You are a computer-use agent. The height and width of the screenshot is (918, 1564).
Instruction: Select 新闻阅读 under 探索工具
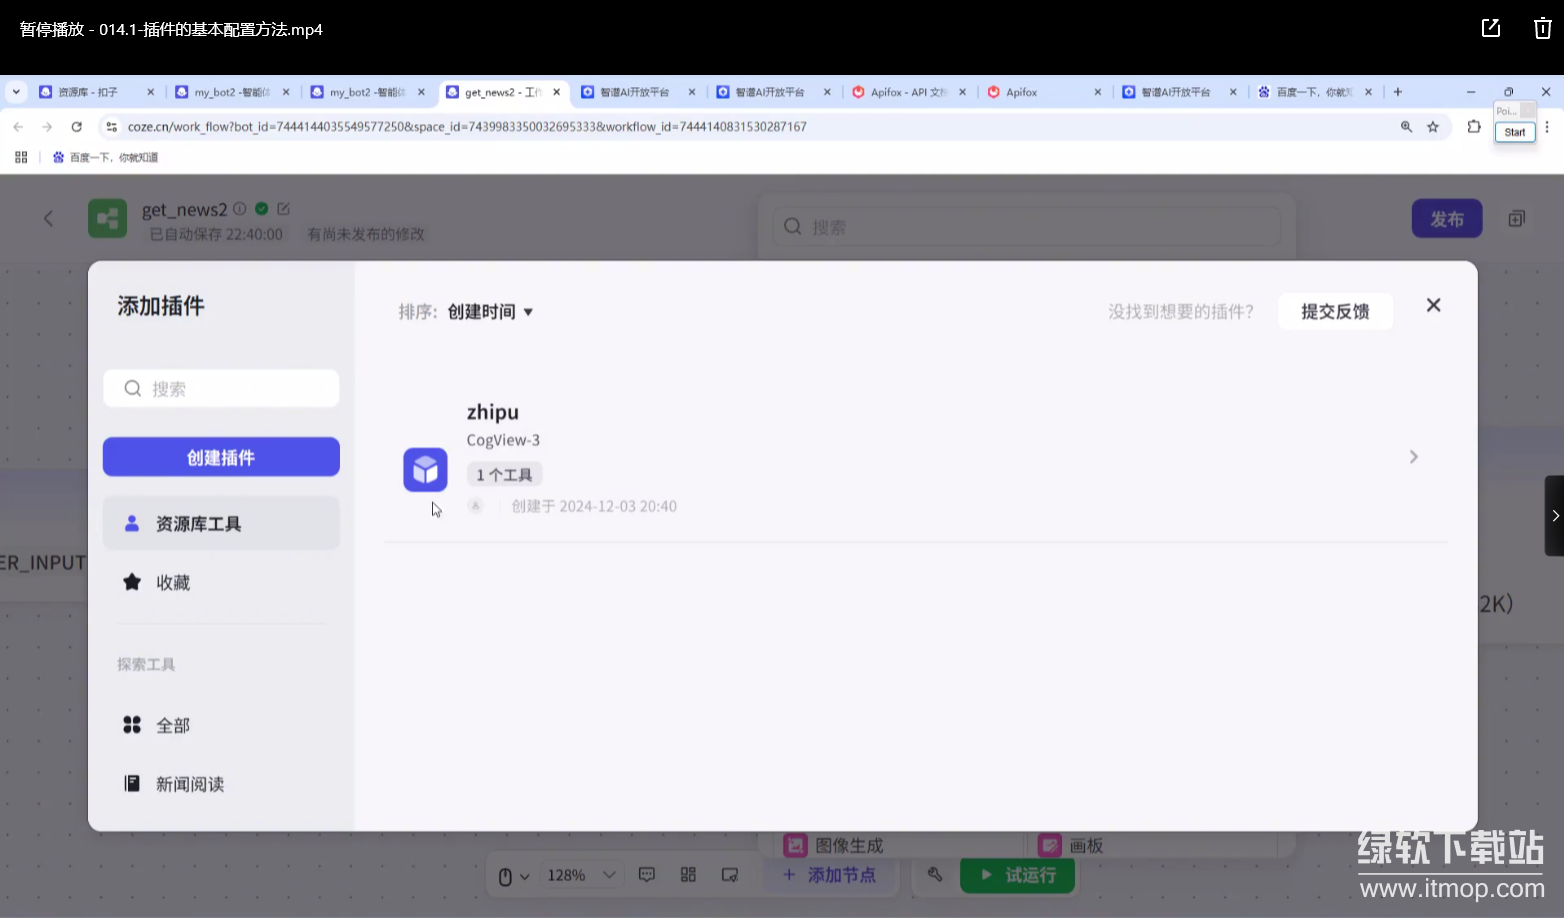pyautogui.click(x=190, y=783)
